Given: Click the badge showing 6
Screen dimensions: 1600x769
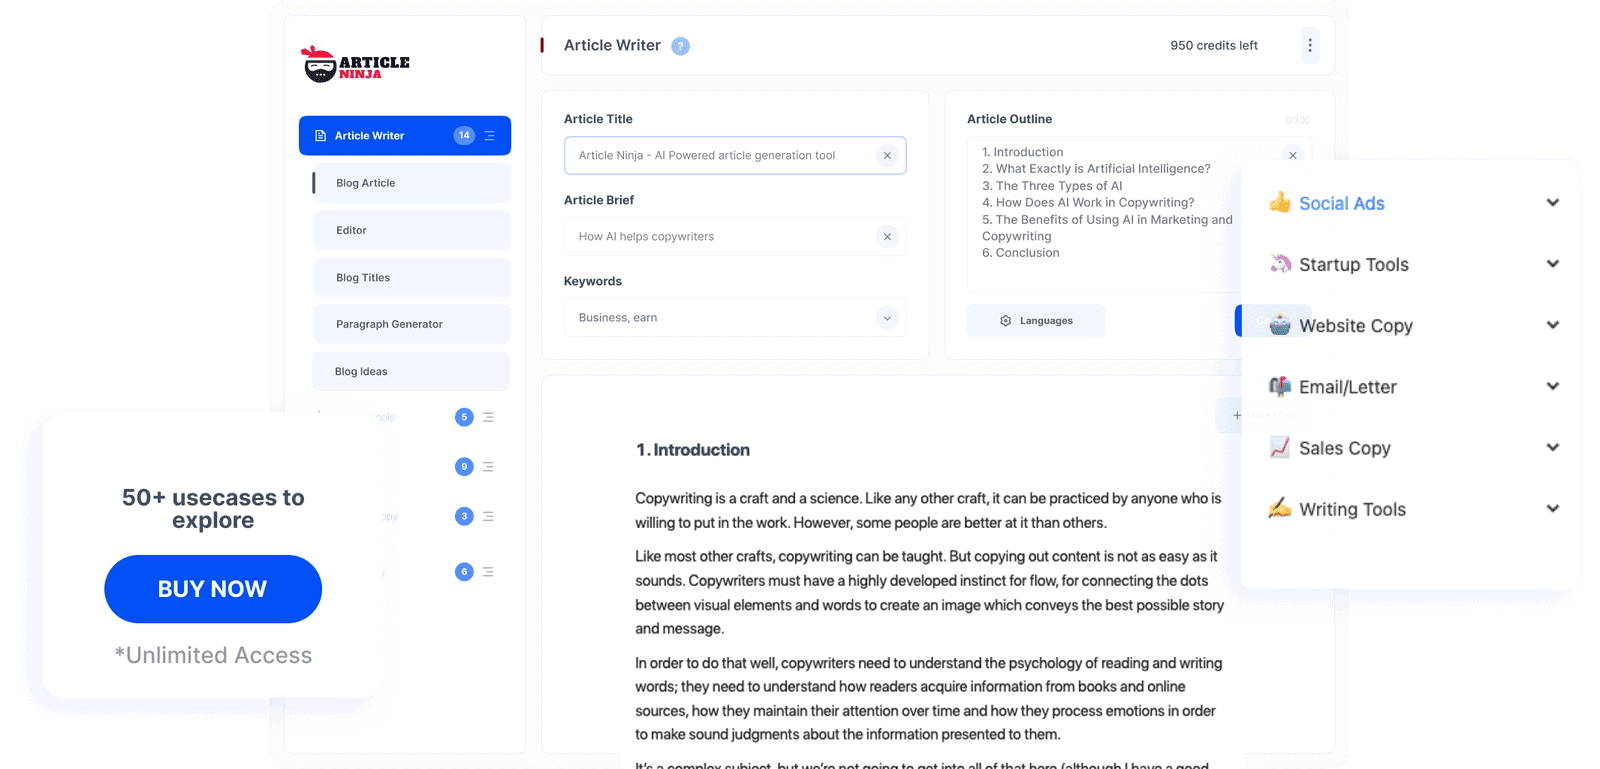Looking at the screenshot, I should click(x=464, y=572).
